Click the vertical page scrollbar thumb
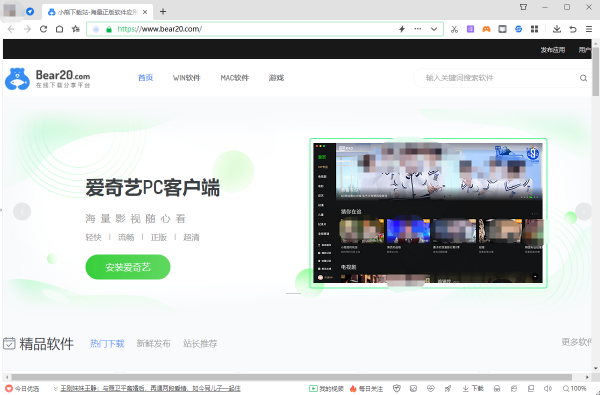600x395 pixels. coord(596,71)
